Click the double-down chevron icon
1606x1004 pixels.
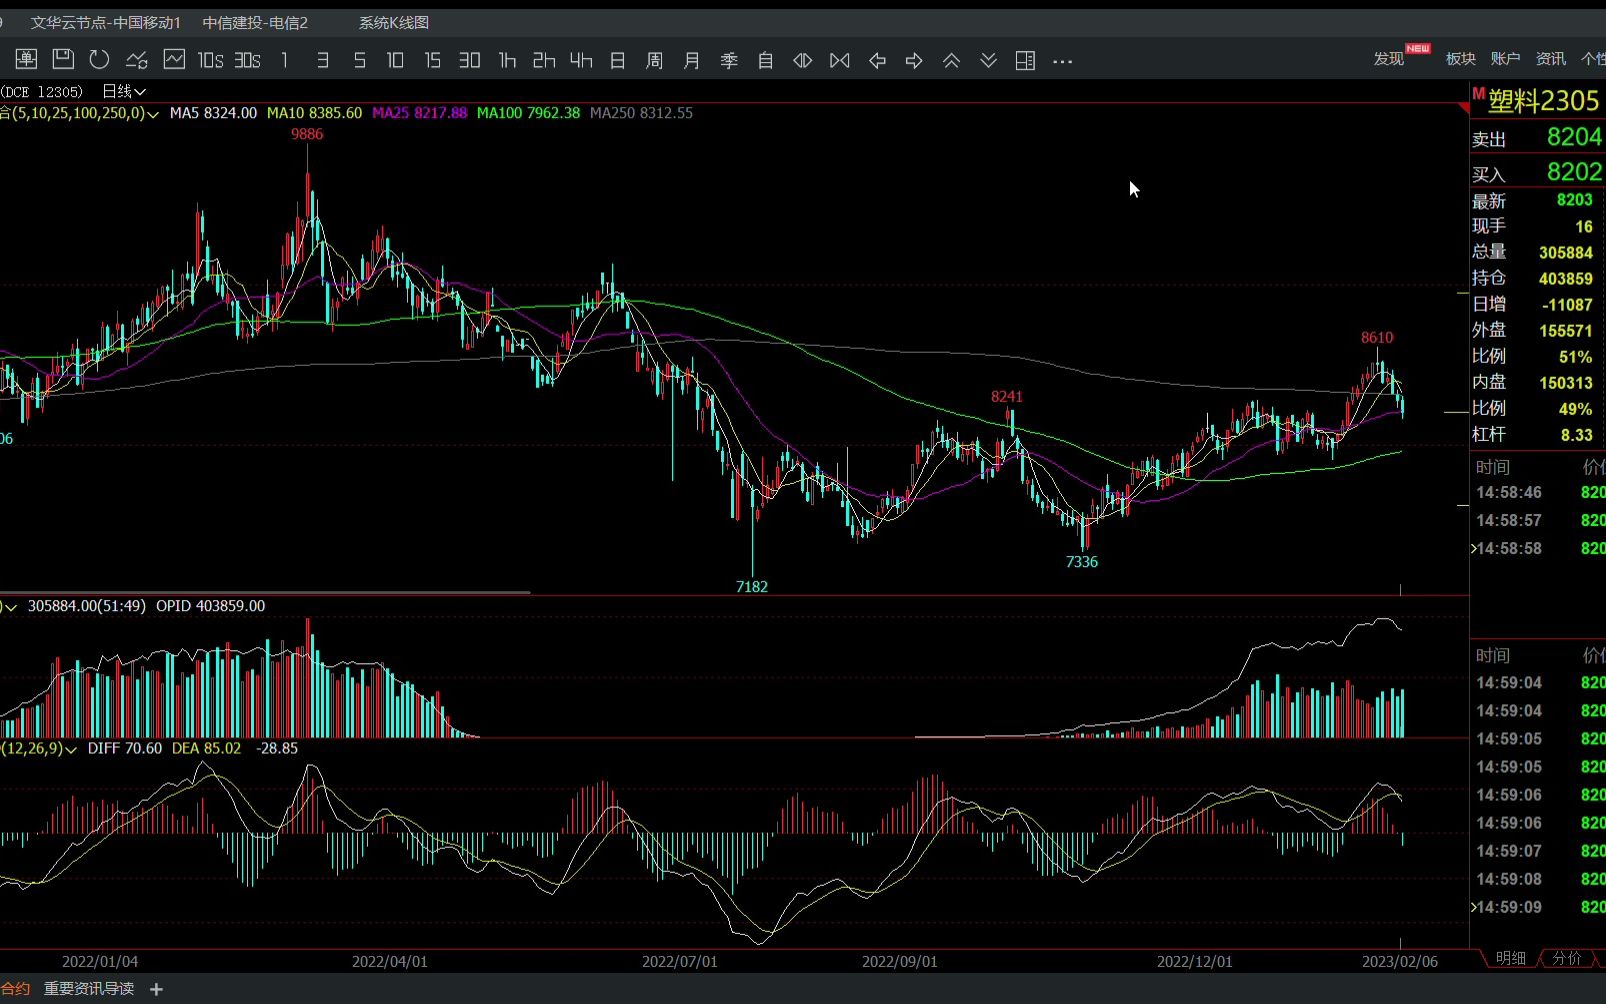988,61
